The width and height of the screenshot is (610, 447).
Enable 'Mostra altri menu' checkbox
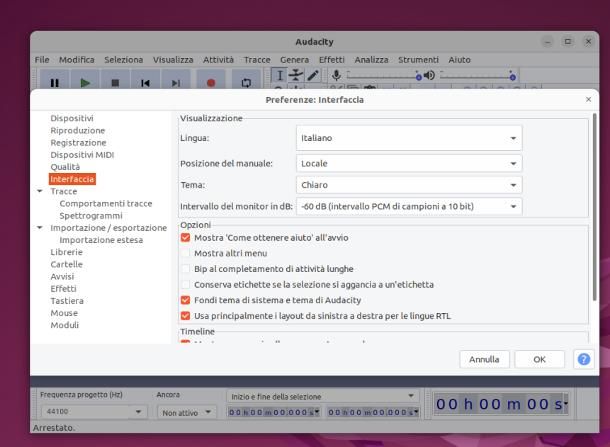click(186, 253)
